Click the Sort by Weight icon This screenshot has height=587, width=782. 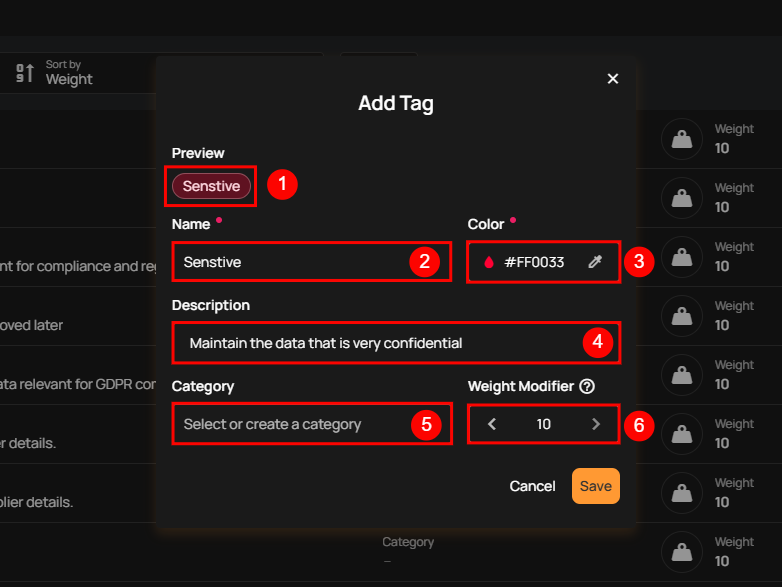(x=24, y=73)
